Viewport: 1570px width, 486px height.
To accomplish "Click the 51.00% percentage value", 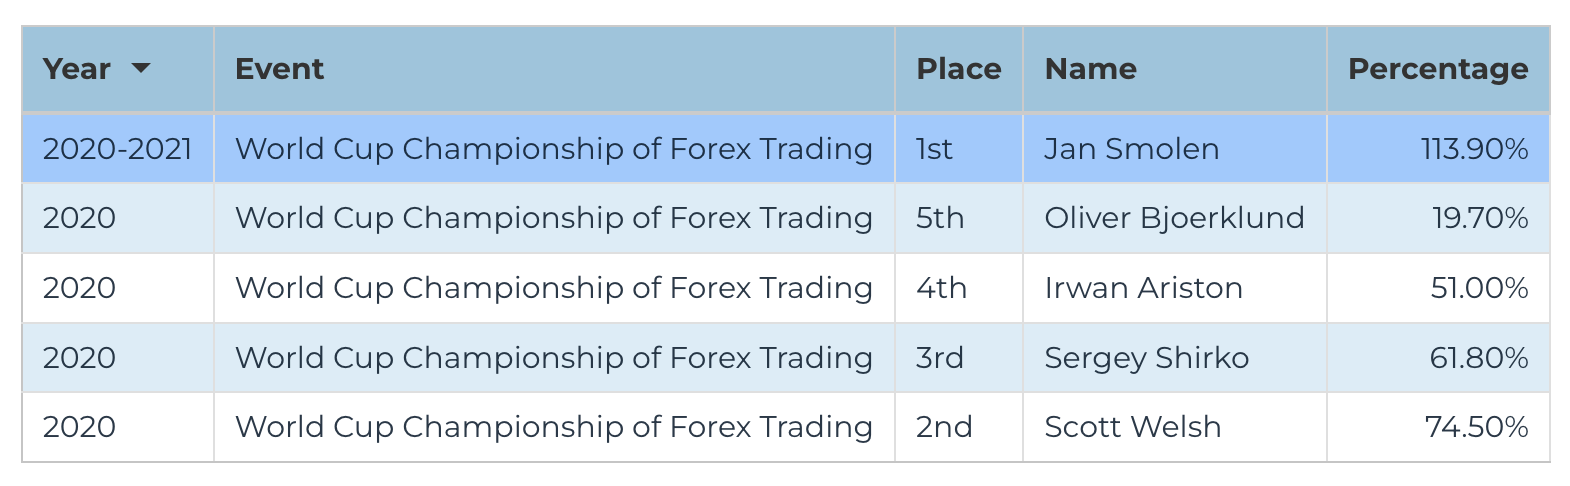I will tap(1479, 288).
